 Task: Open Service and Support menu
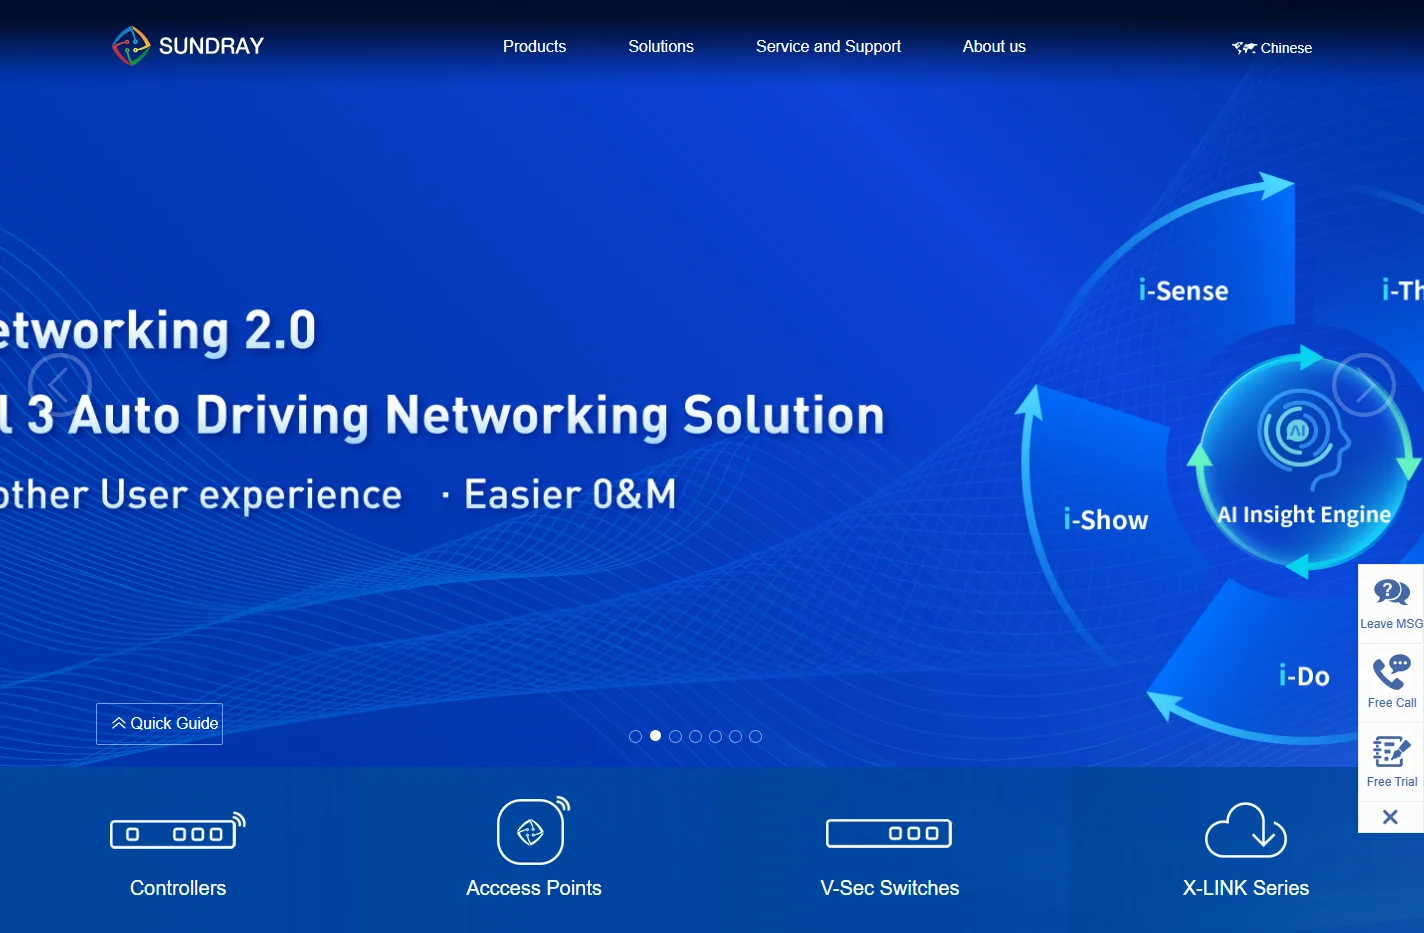coord(828,46)
